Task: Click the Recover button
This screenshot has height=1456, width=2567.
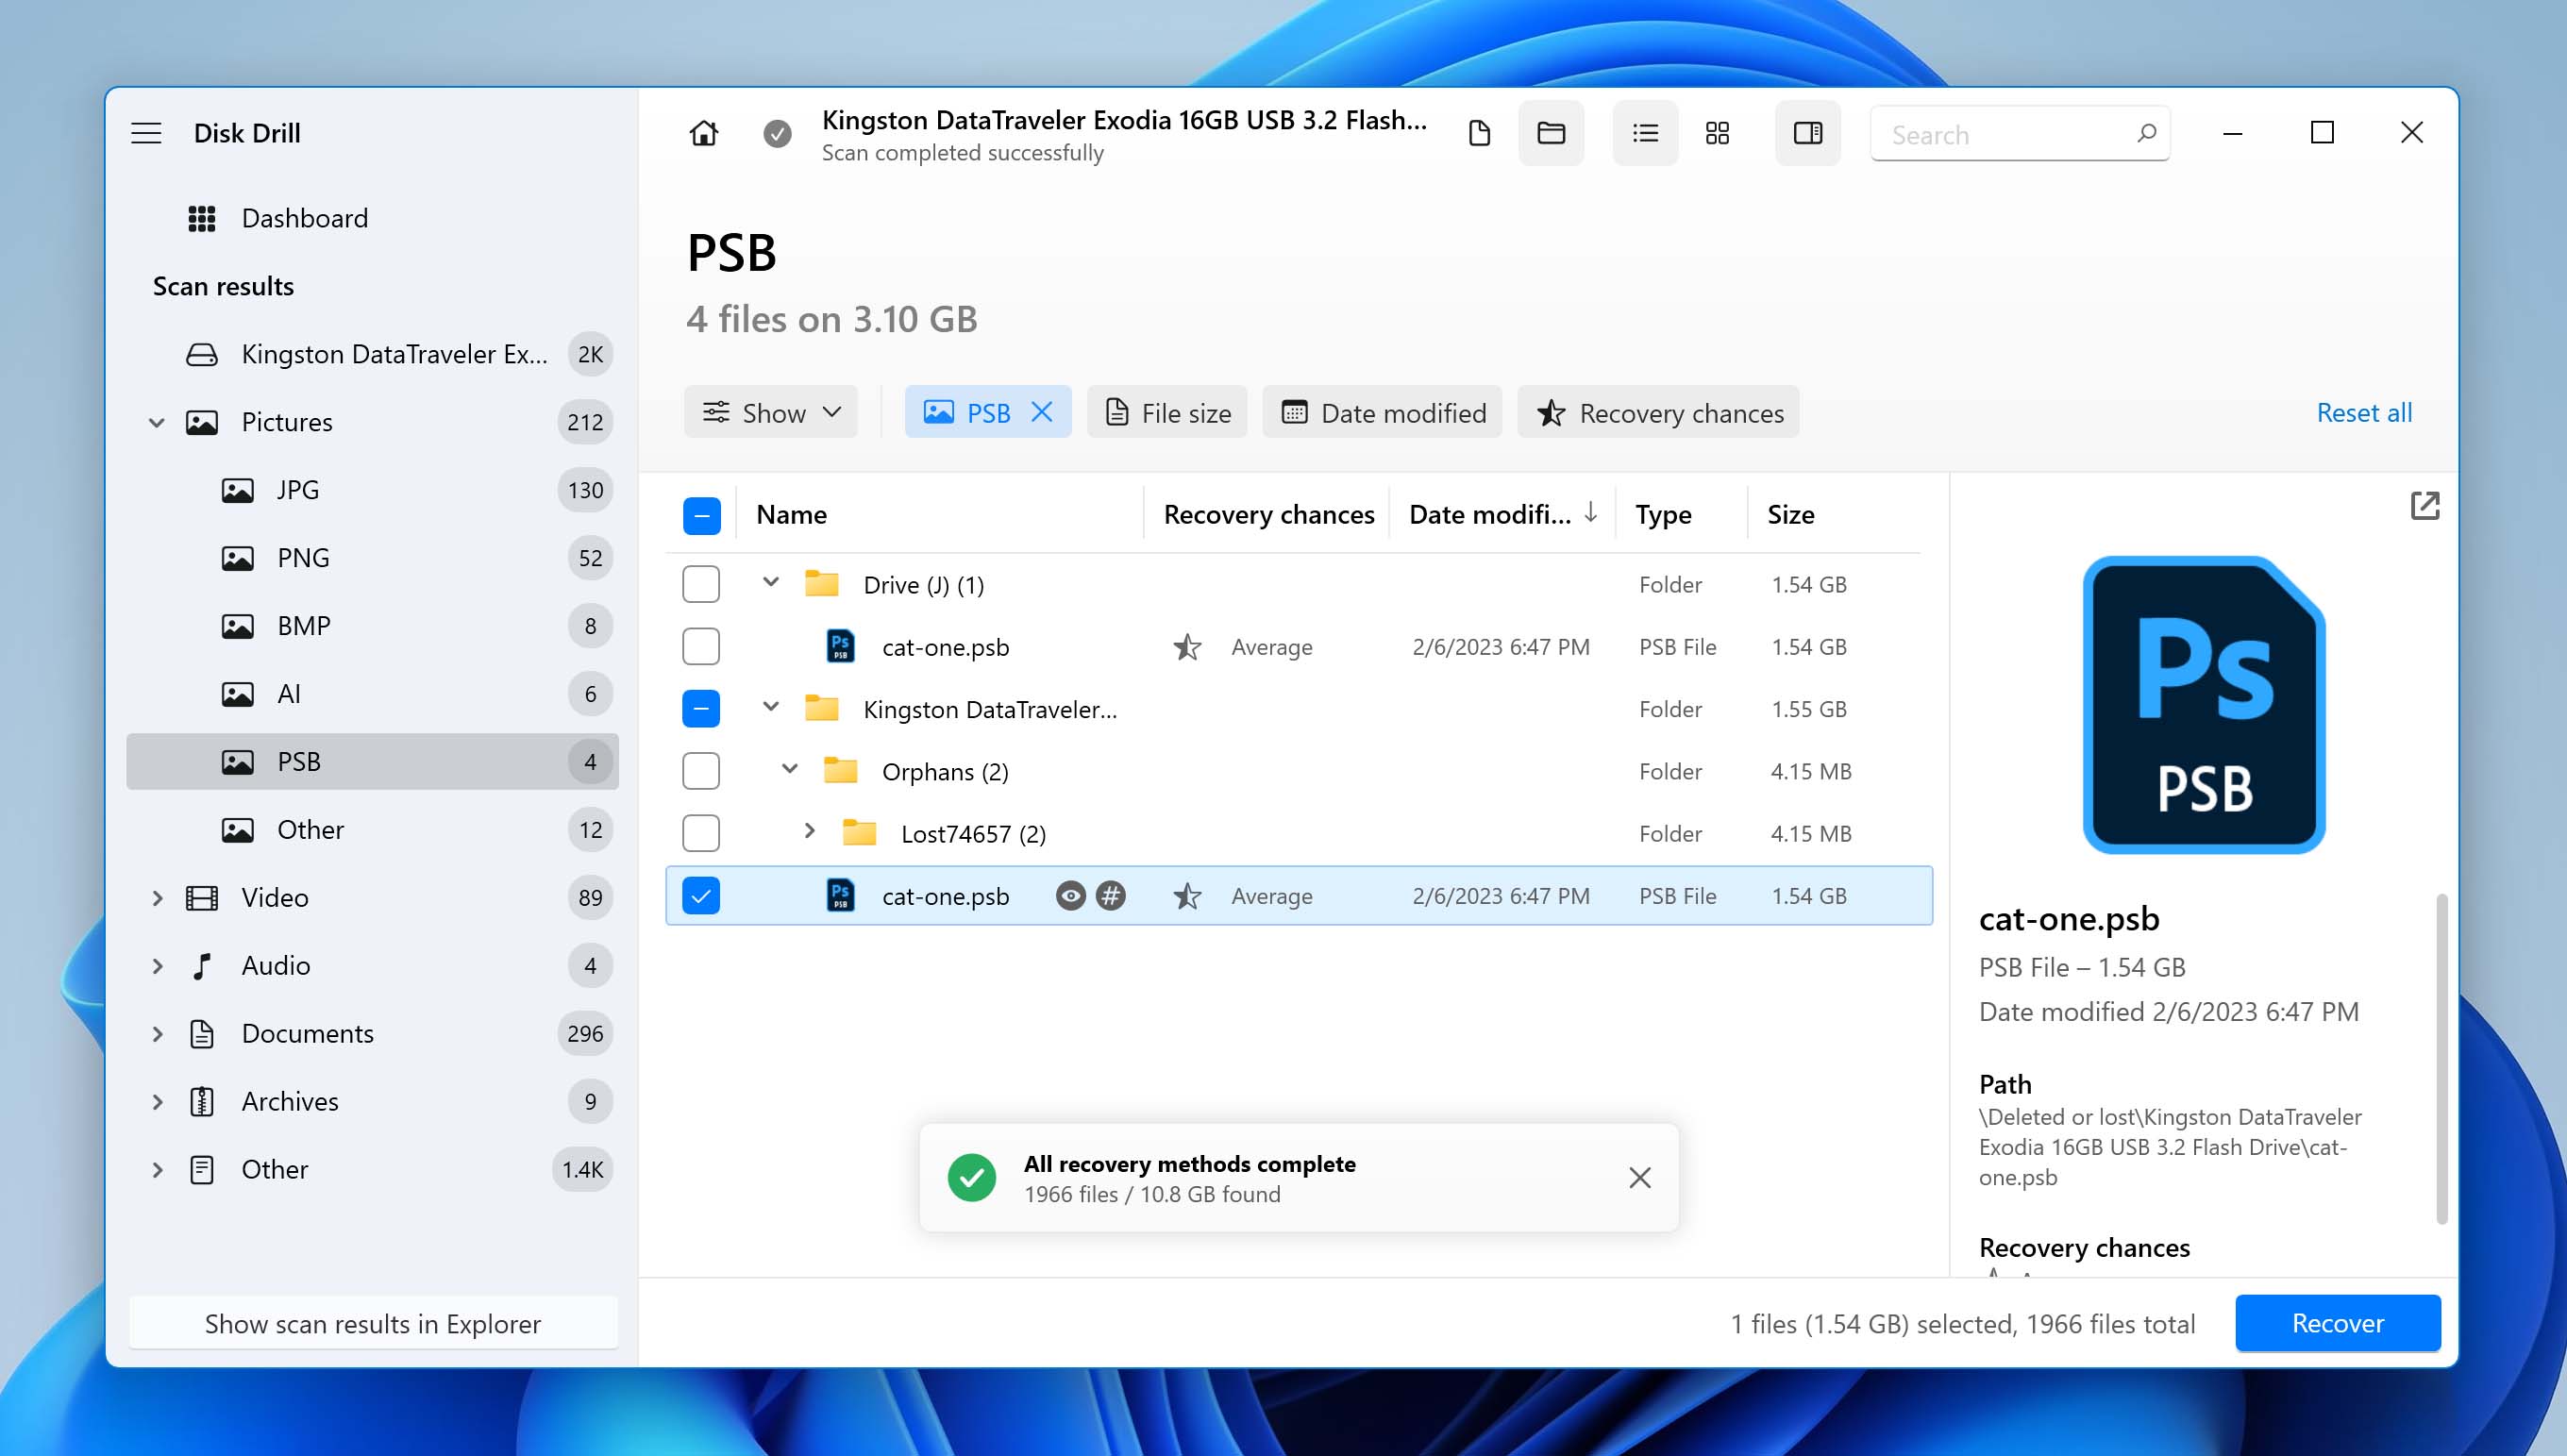Action: coord(2336,1322)
